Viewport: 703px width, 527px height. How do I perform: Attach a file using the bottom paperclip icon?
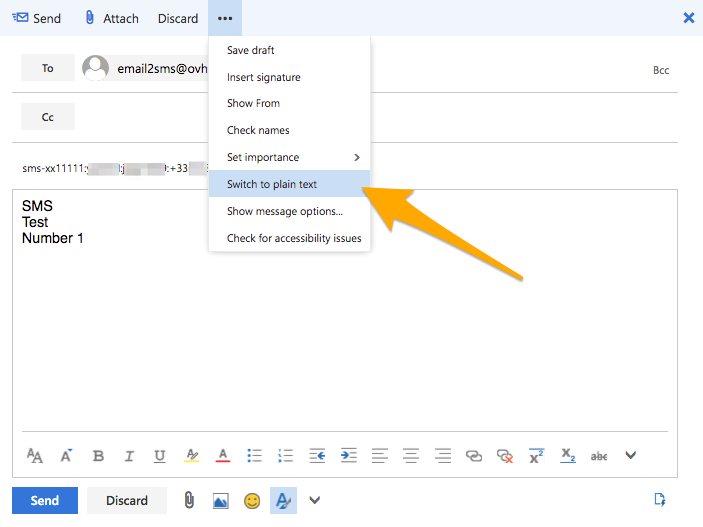(189, 500)
